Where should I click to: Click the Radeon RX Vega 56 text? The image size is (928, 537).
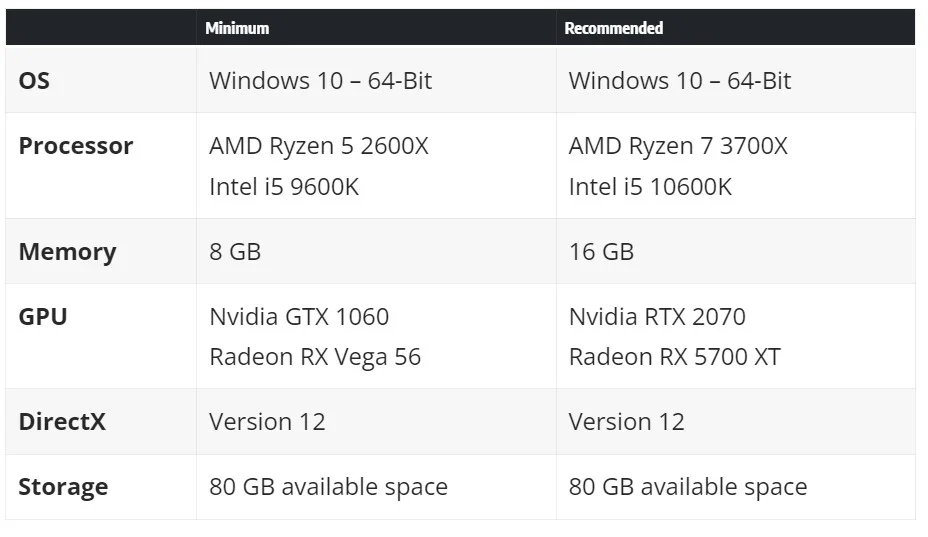point(315,358)
